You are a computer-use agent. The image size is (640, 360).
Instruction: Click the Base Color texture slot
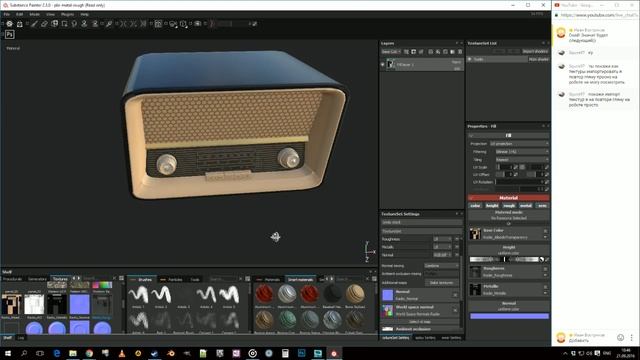pyautogui.click(x=508, y=233)
